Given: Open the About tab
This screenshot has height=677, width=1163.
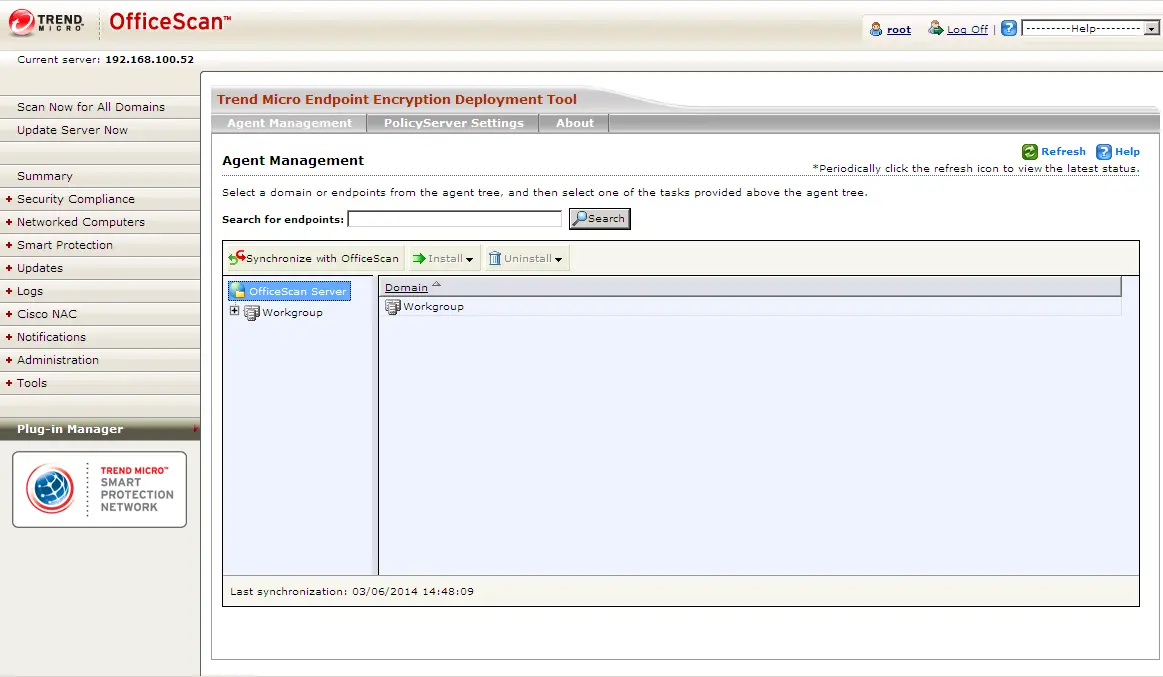Looking at the screenshot, I should (574, 123).
